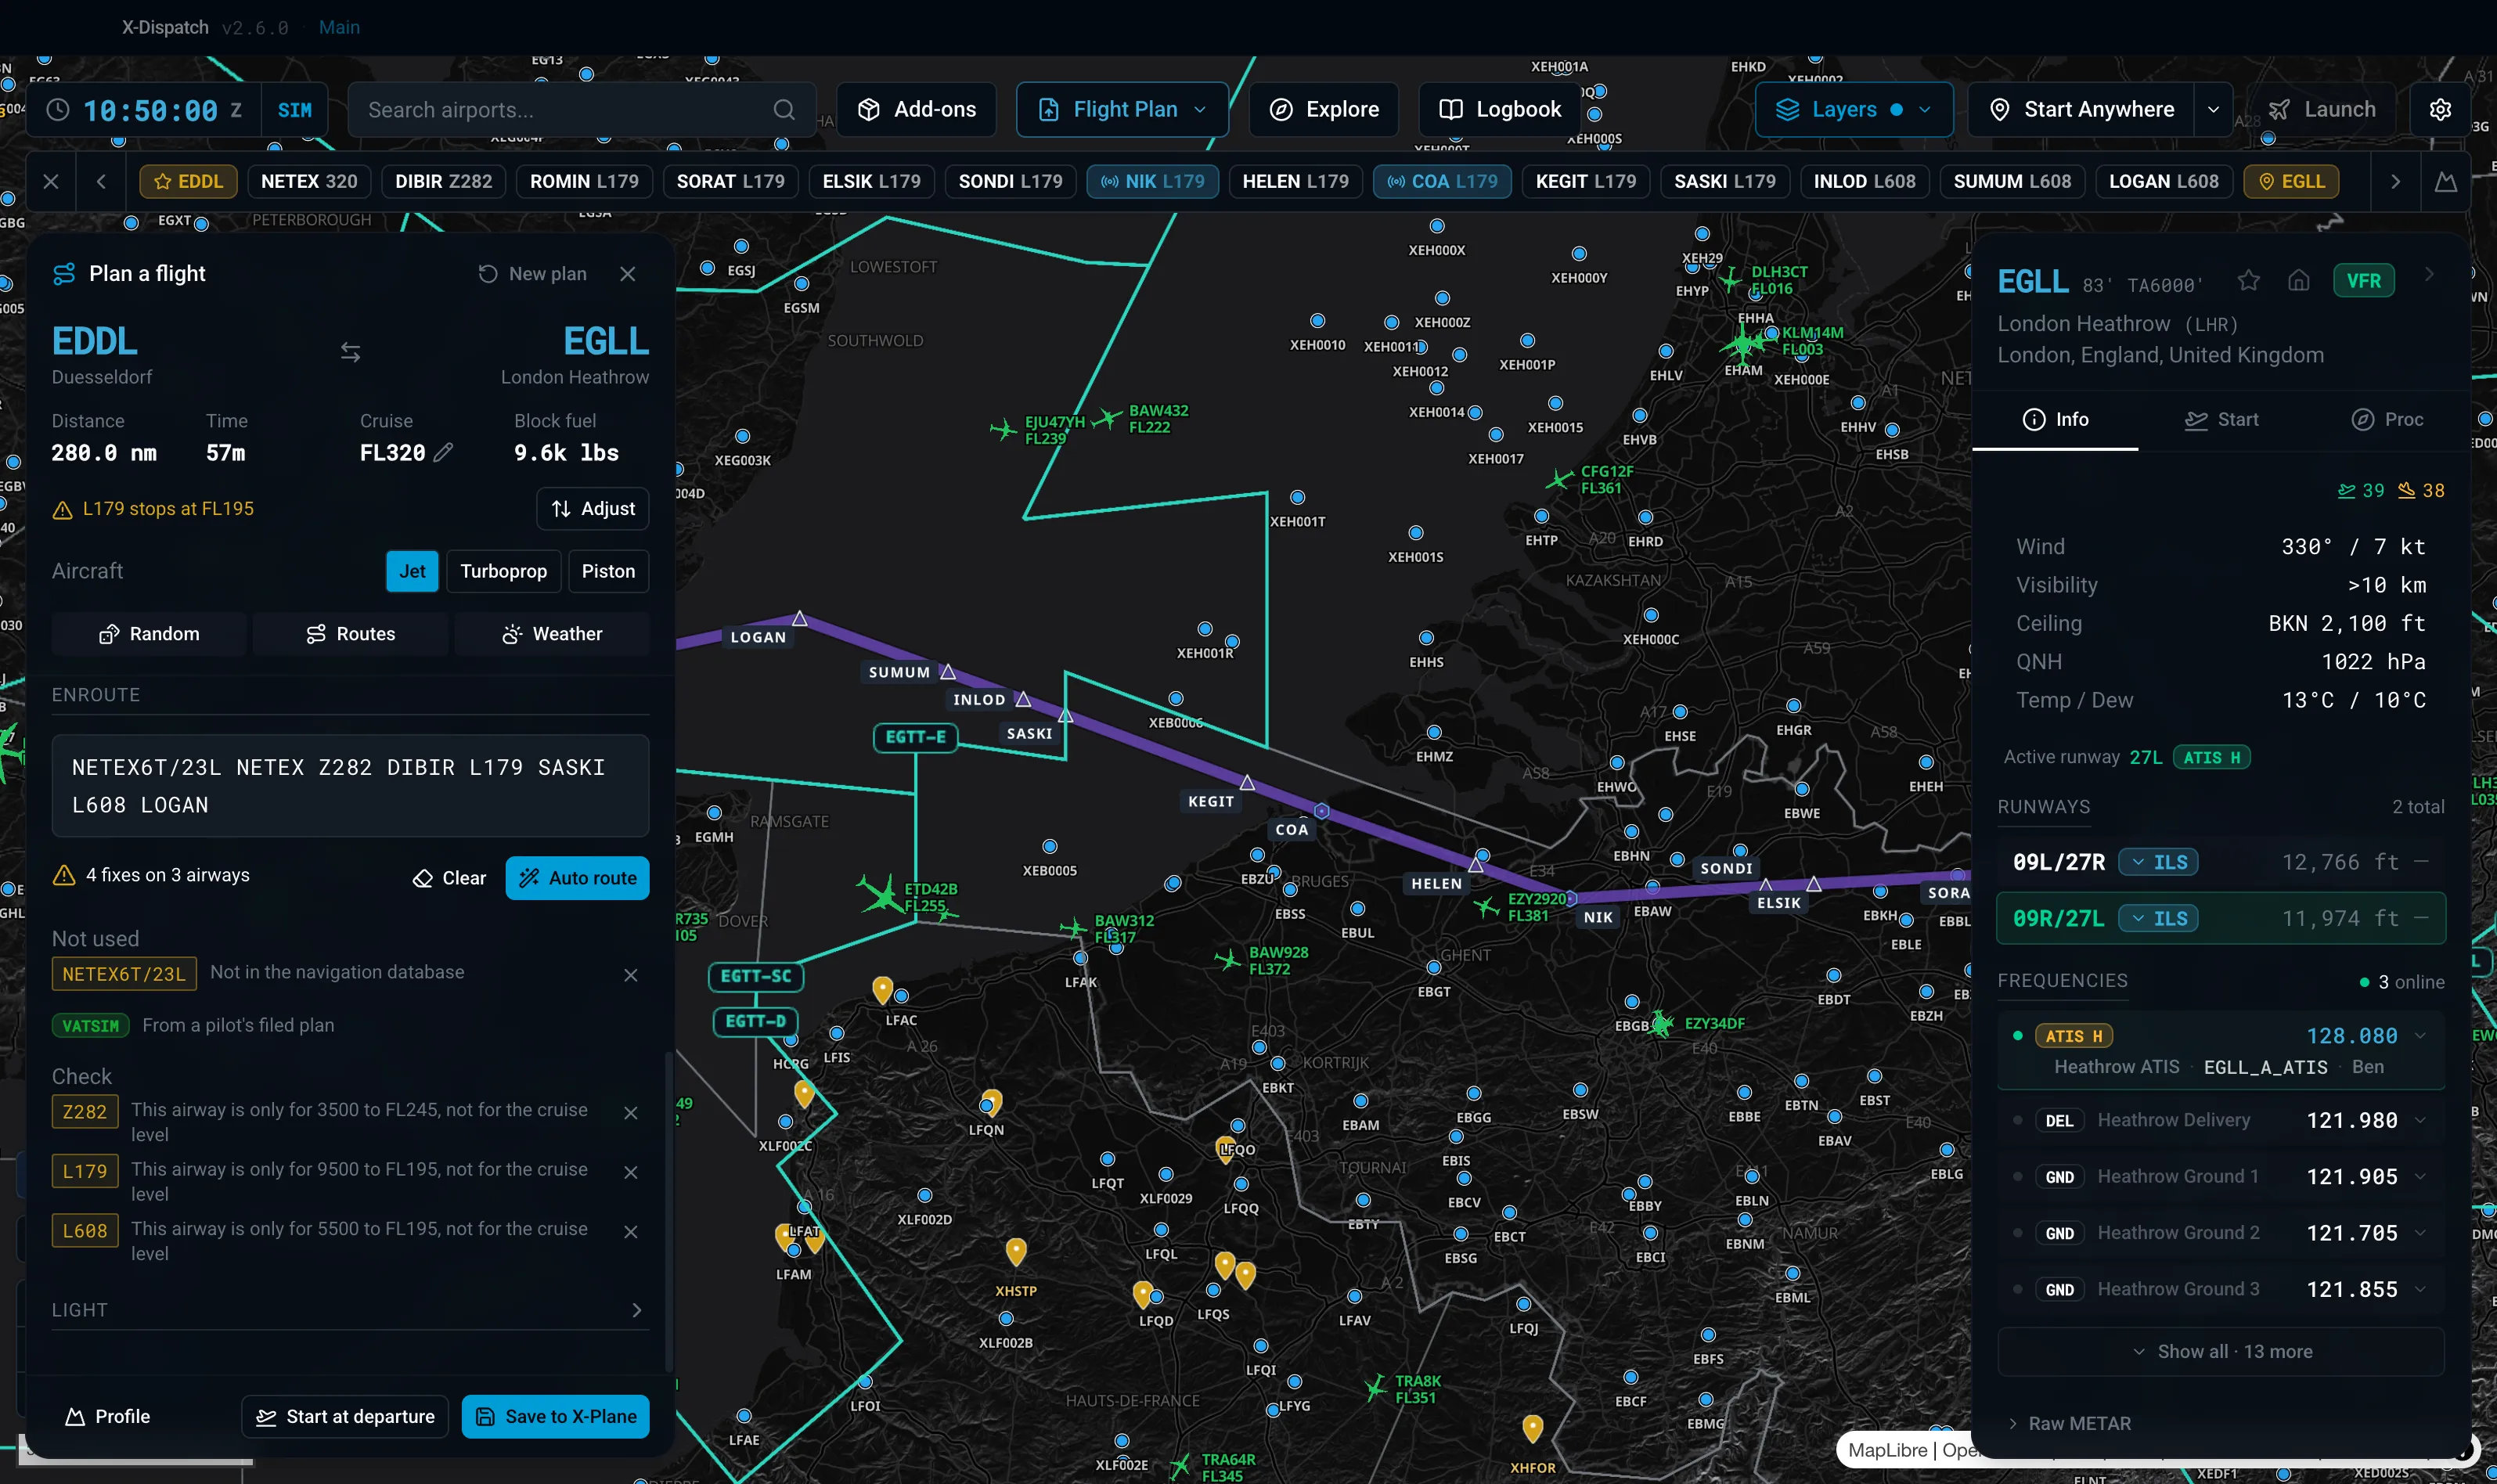Open the Add-ons menu

916,110
